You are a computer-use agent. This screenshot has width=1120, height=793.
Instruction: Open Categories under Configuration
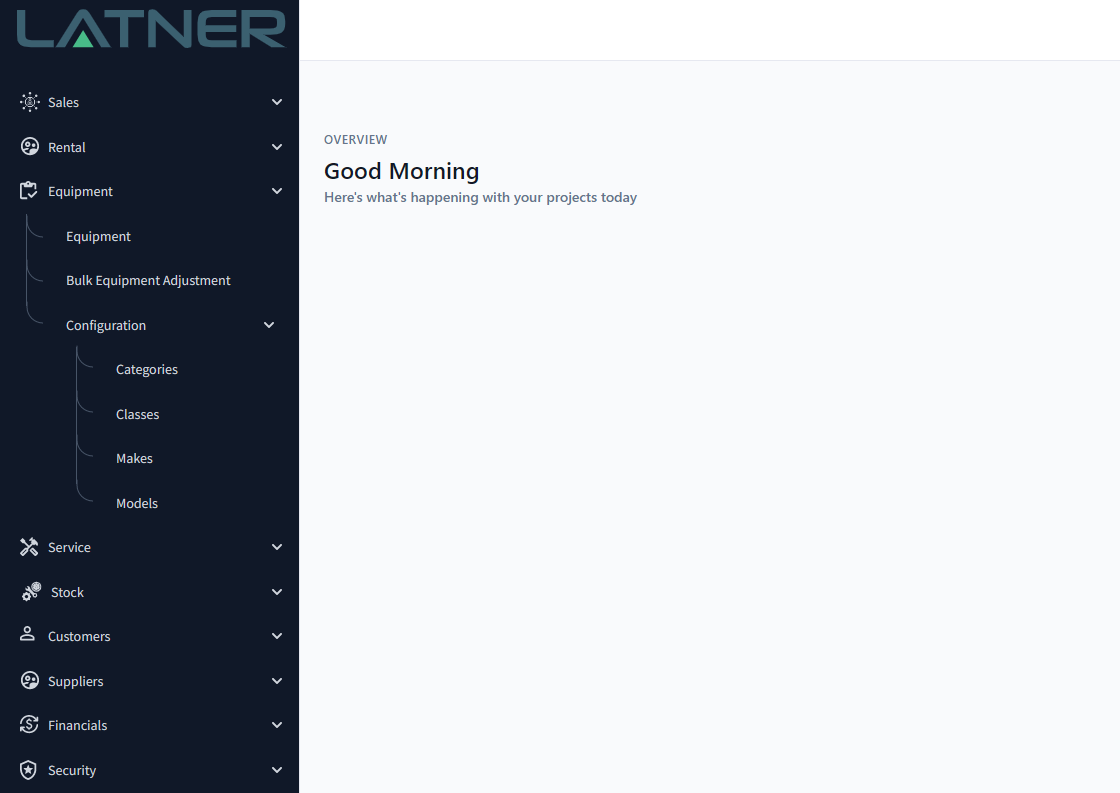(147, 370)
